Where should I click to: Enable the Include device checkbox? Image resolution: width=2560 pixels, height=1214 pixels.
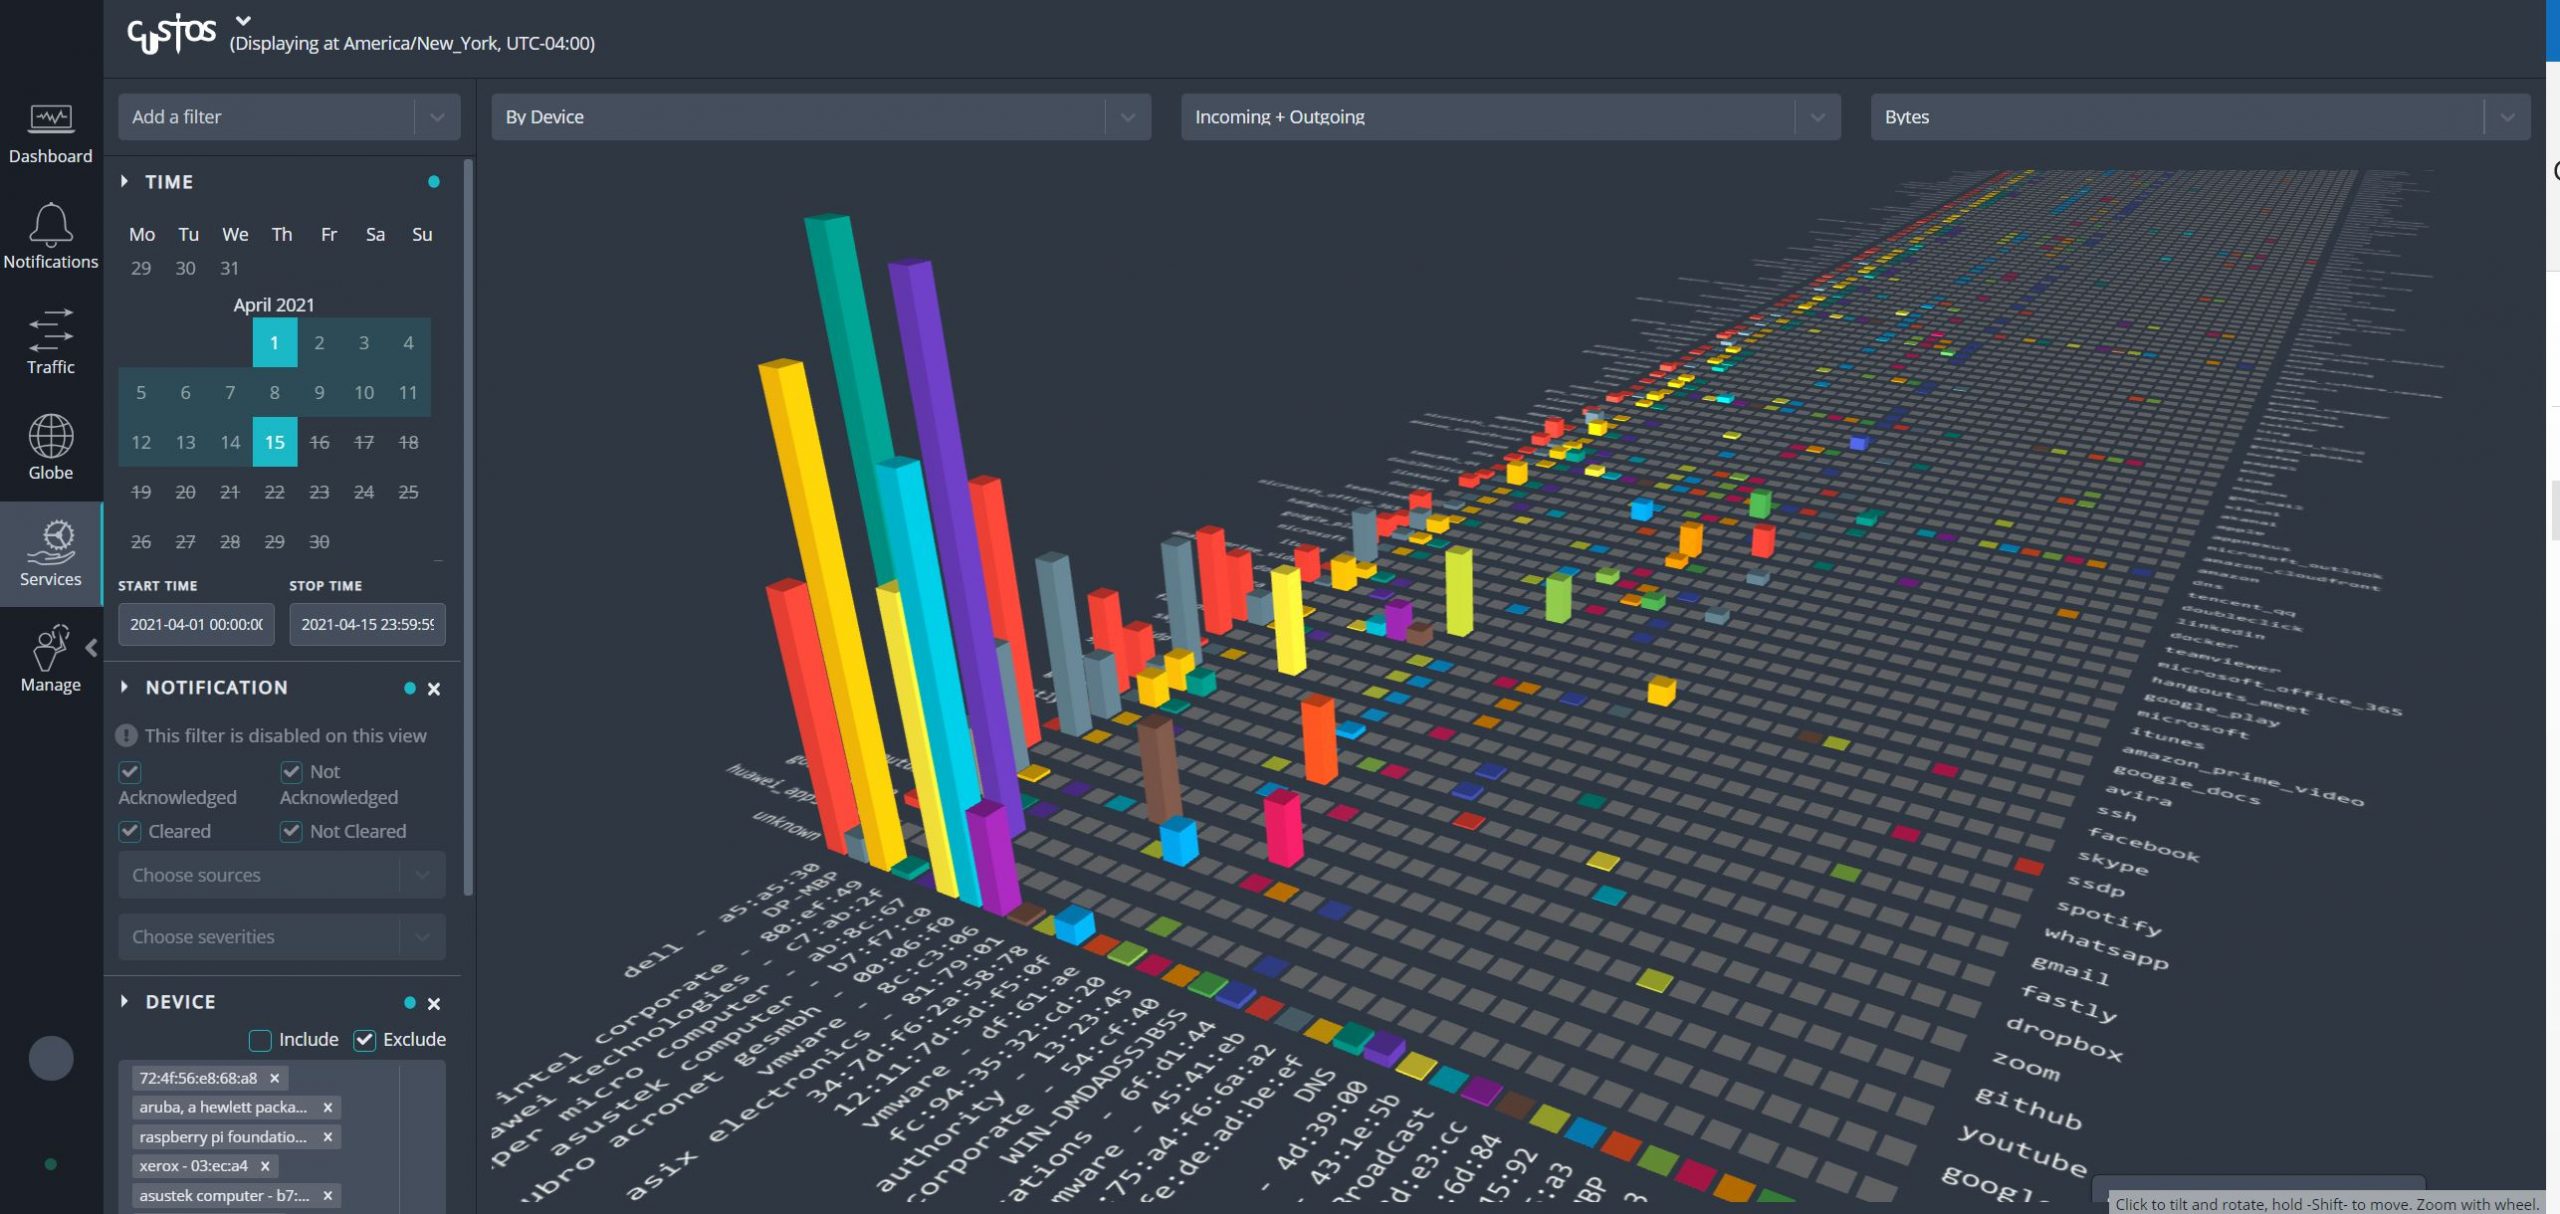click(x=260, y=1040)
